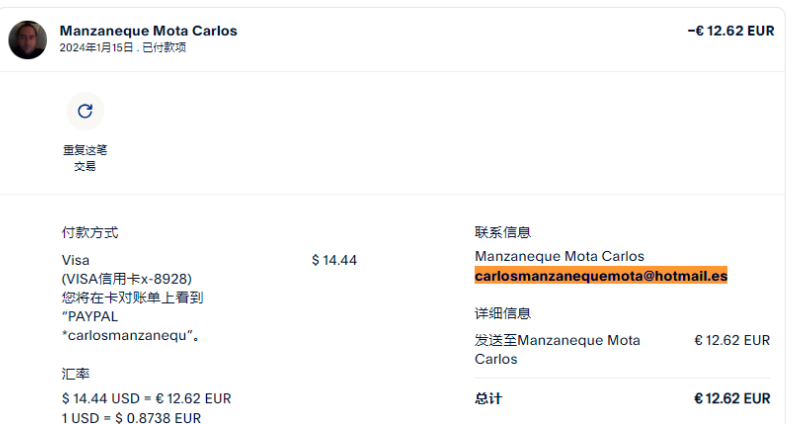Select the 重复这笔交易 label under the icon
The image size is (795, 424).
pyautogui.click(x=85, y=158)
